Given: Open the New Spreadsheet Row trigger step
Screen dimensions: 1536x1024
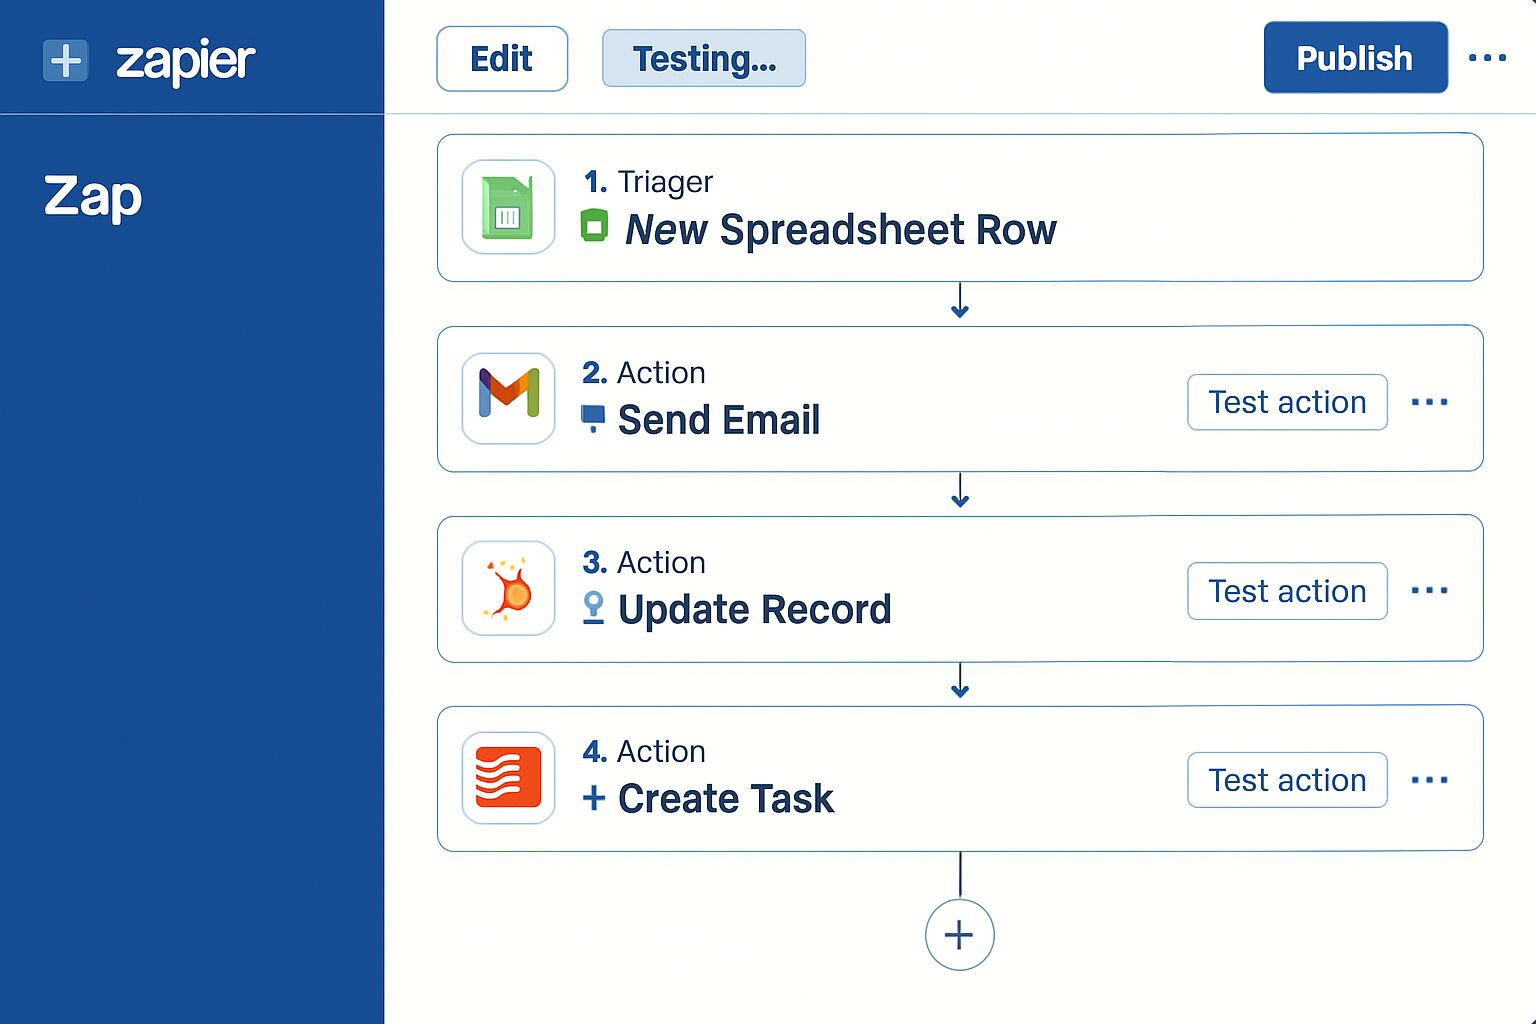Looking at the screenshot, I should [960, 207].
